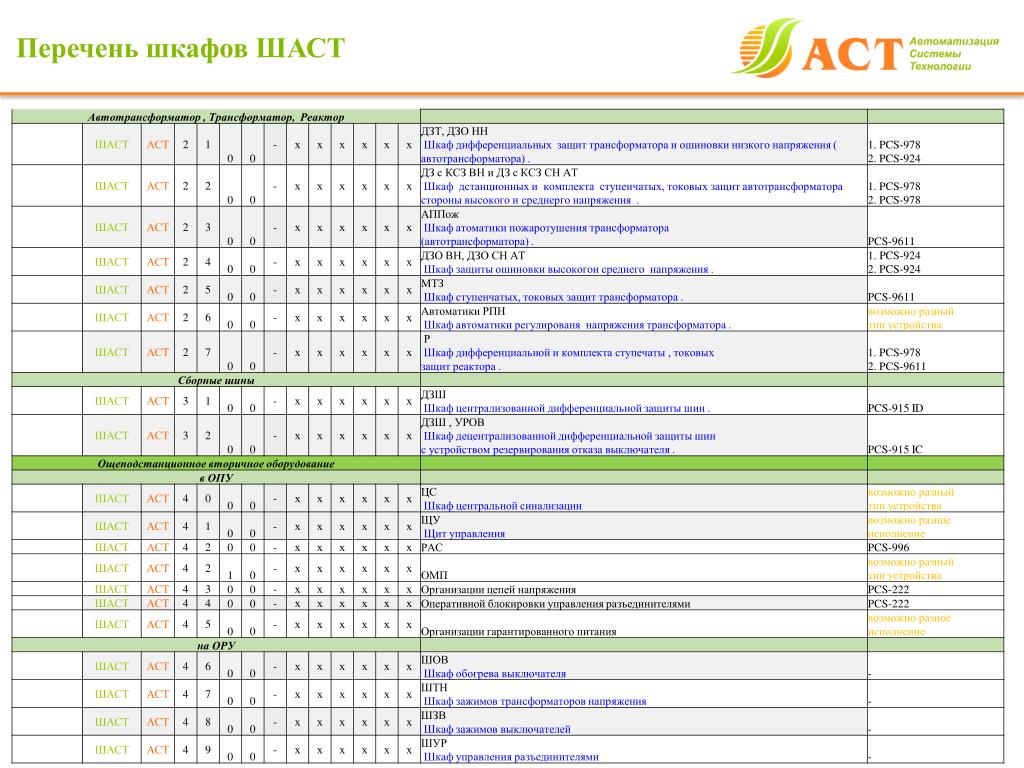This screenshot has height=768, width=1024.
Task: Click the 'ШЗВ' cell
Action: tap(433, 715)
